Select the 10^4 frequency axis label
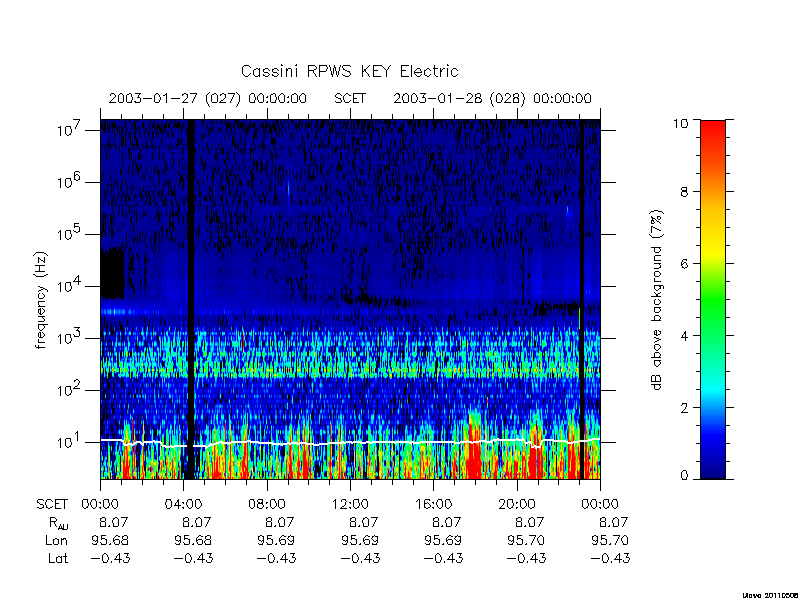The image size is (800, 600). click(x=71, y=285)
